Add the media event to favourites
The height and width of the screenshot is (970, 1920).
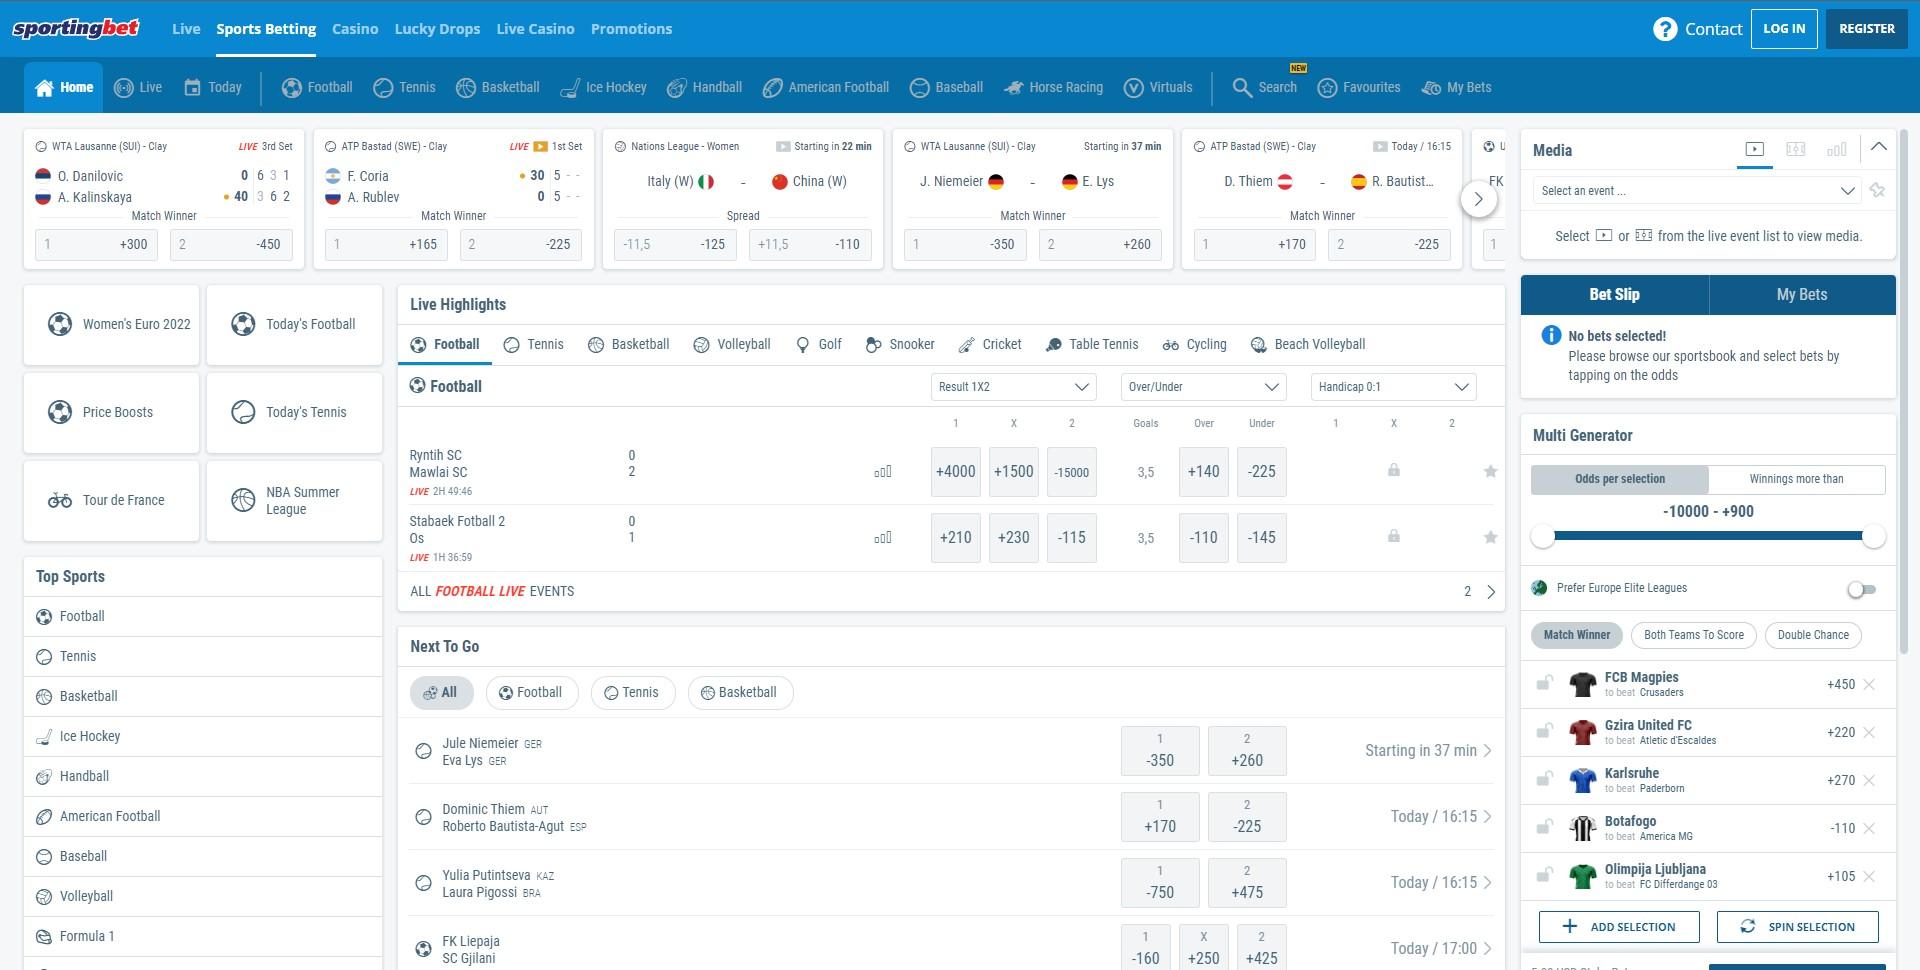(1877, 190)
